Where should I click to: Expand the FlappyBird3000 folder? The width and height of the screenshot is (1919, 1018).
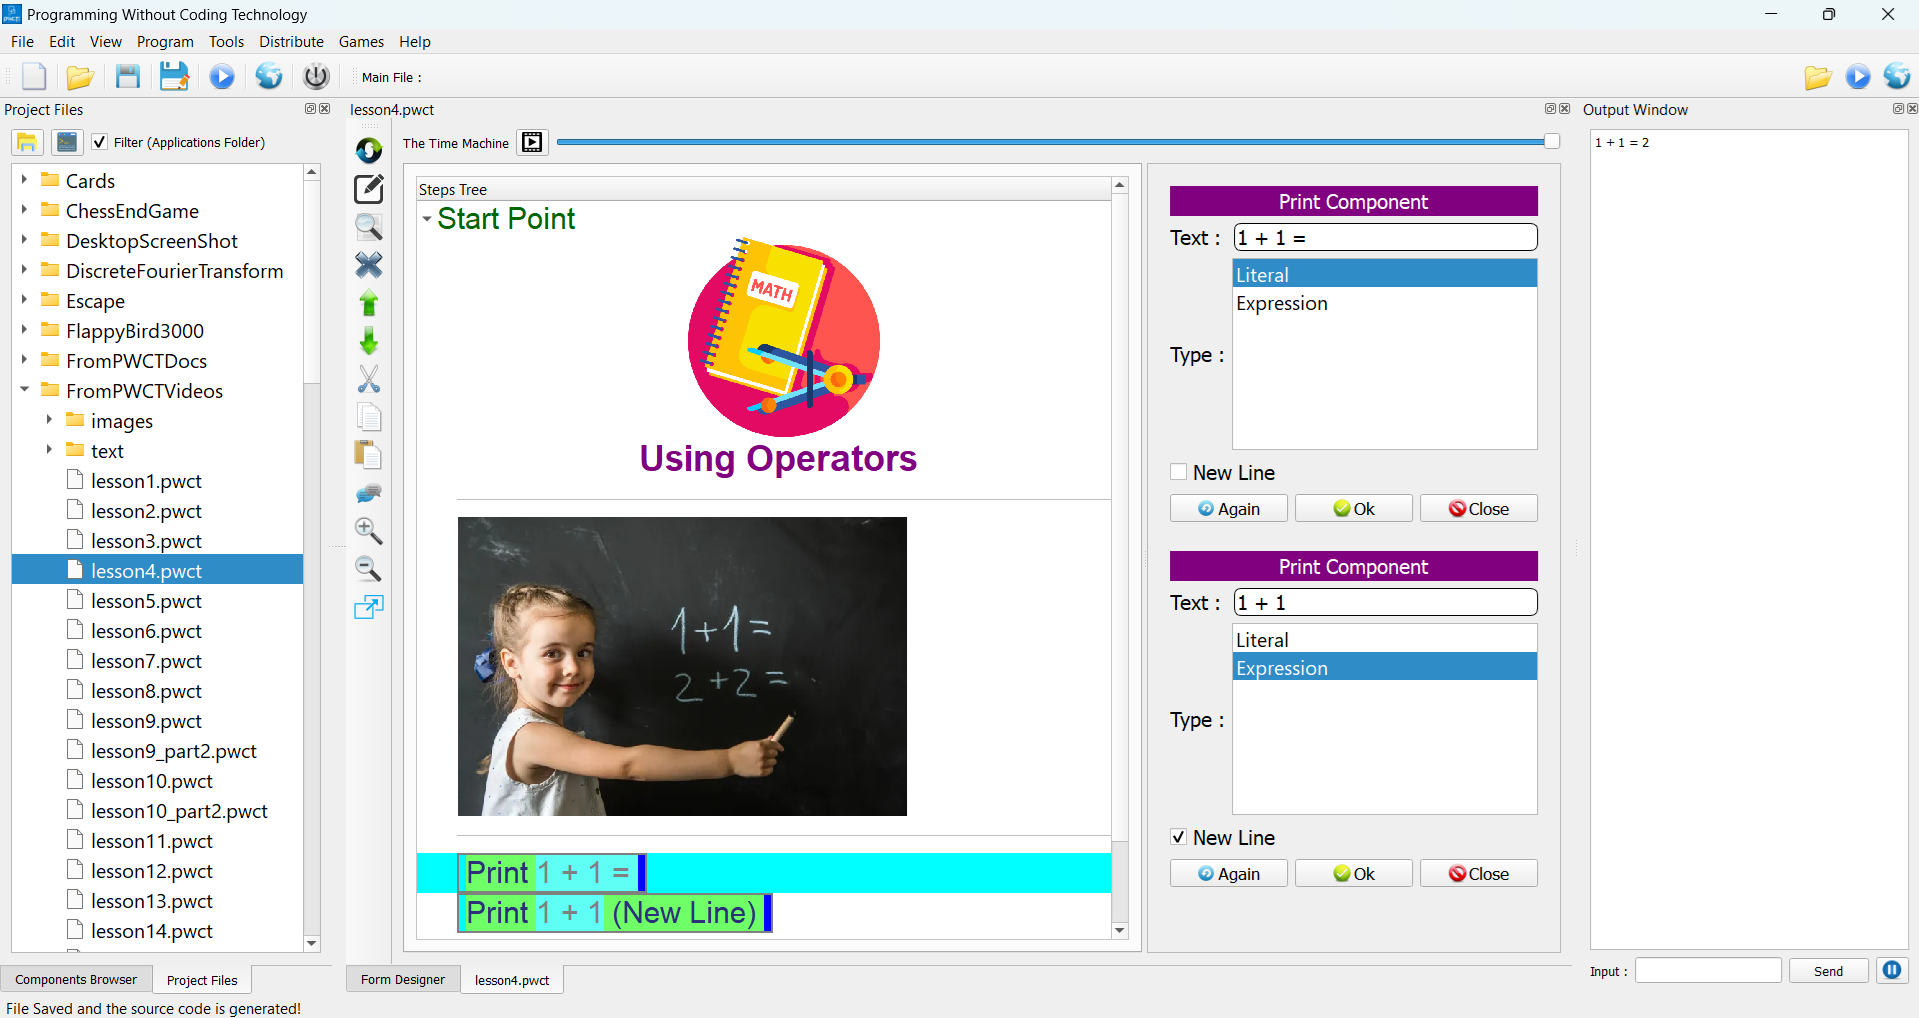pos(24,330)
